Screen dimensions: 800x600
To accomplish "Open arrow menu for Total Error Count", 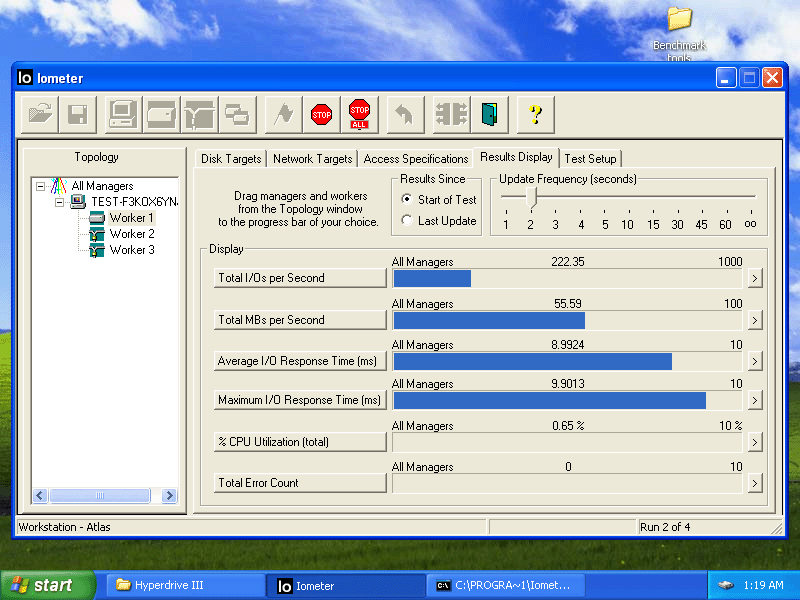I will coord(755,483).
